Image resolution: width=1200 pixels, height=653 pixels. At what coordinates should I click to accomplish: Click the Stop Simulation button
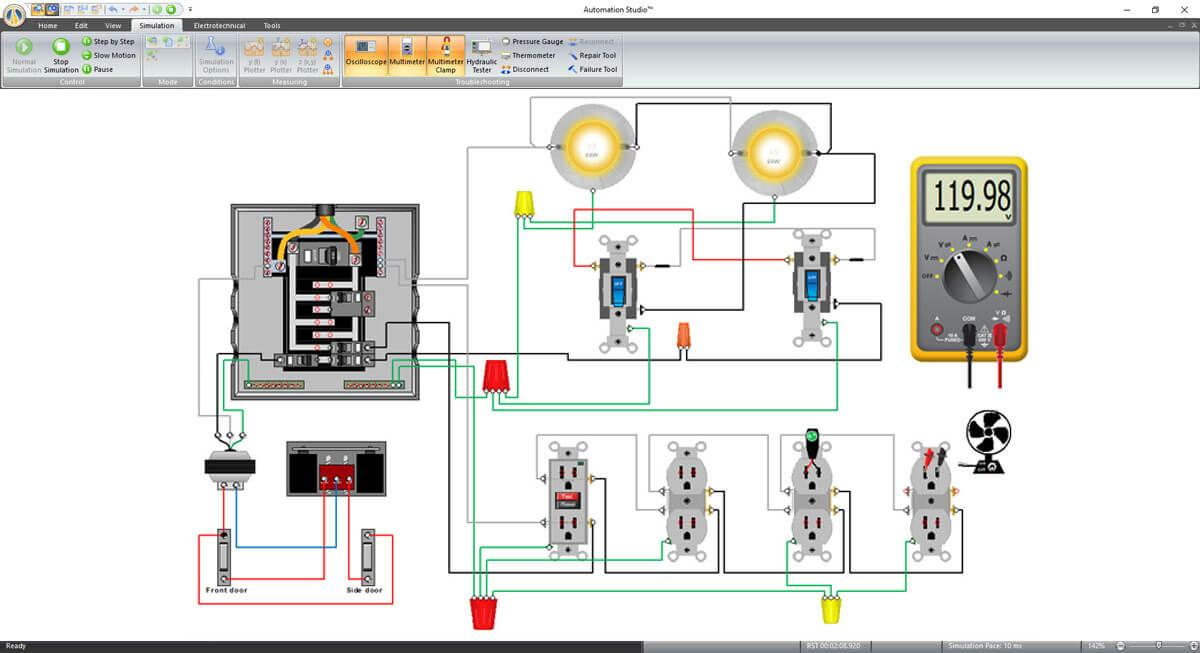pos(60,54)
